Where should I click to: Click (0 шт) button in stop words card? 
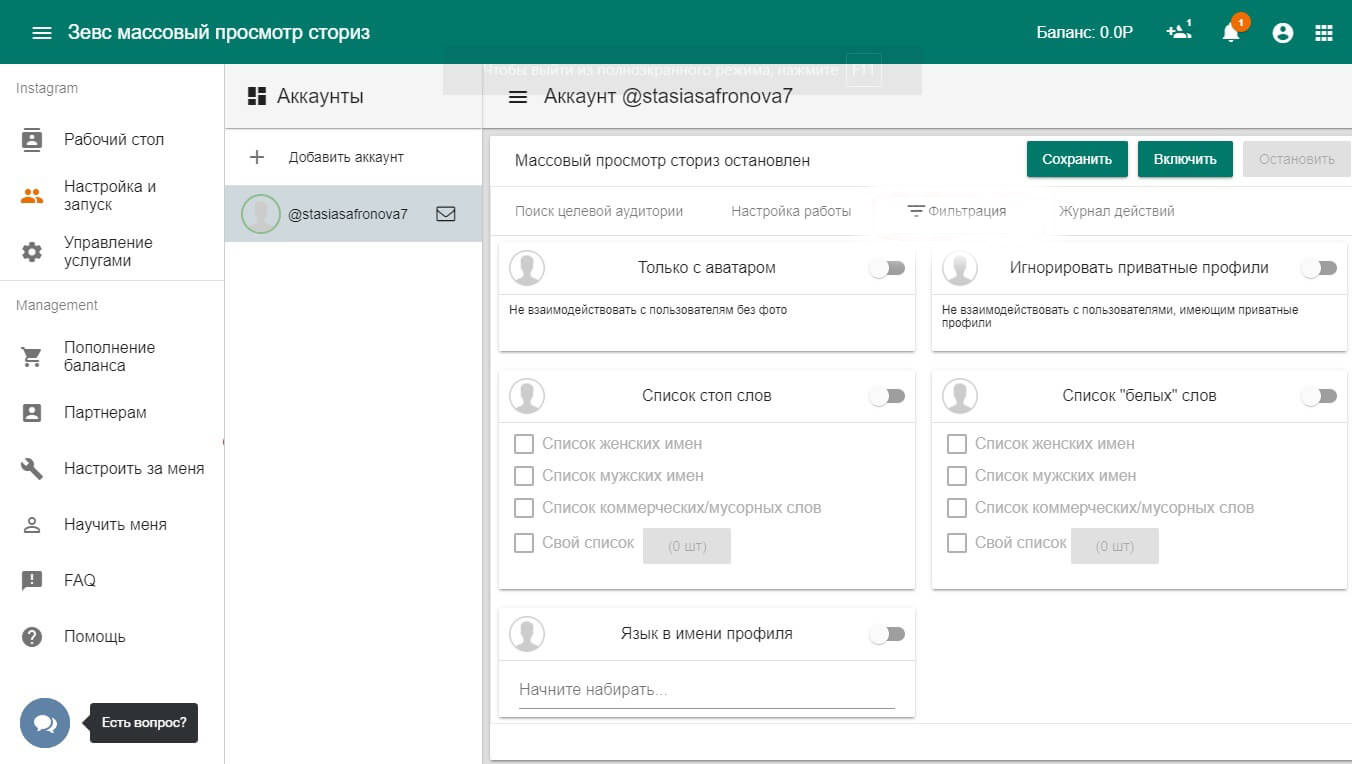click(687, 546)
